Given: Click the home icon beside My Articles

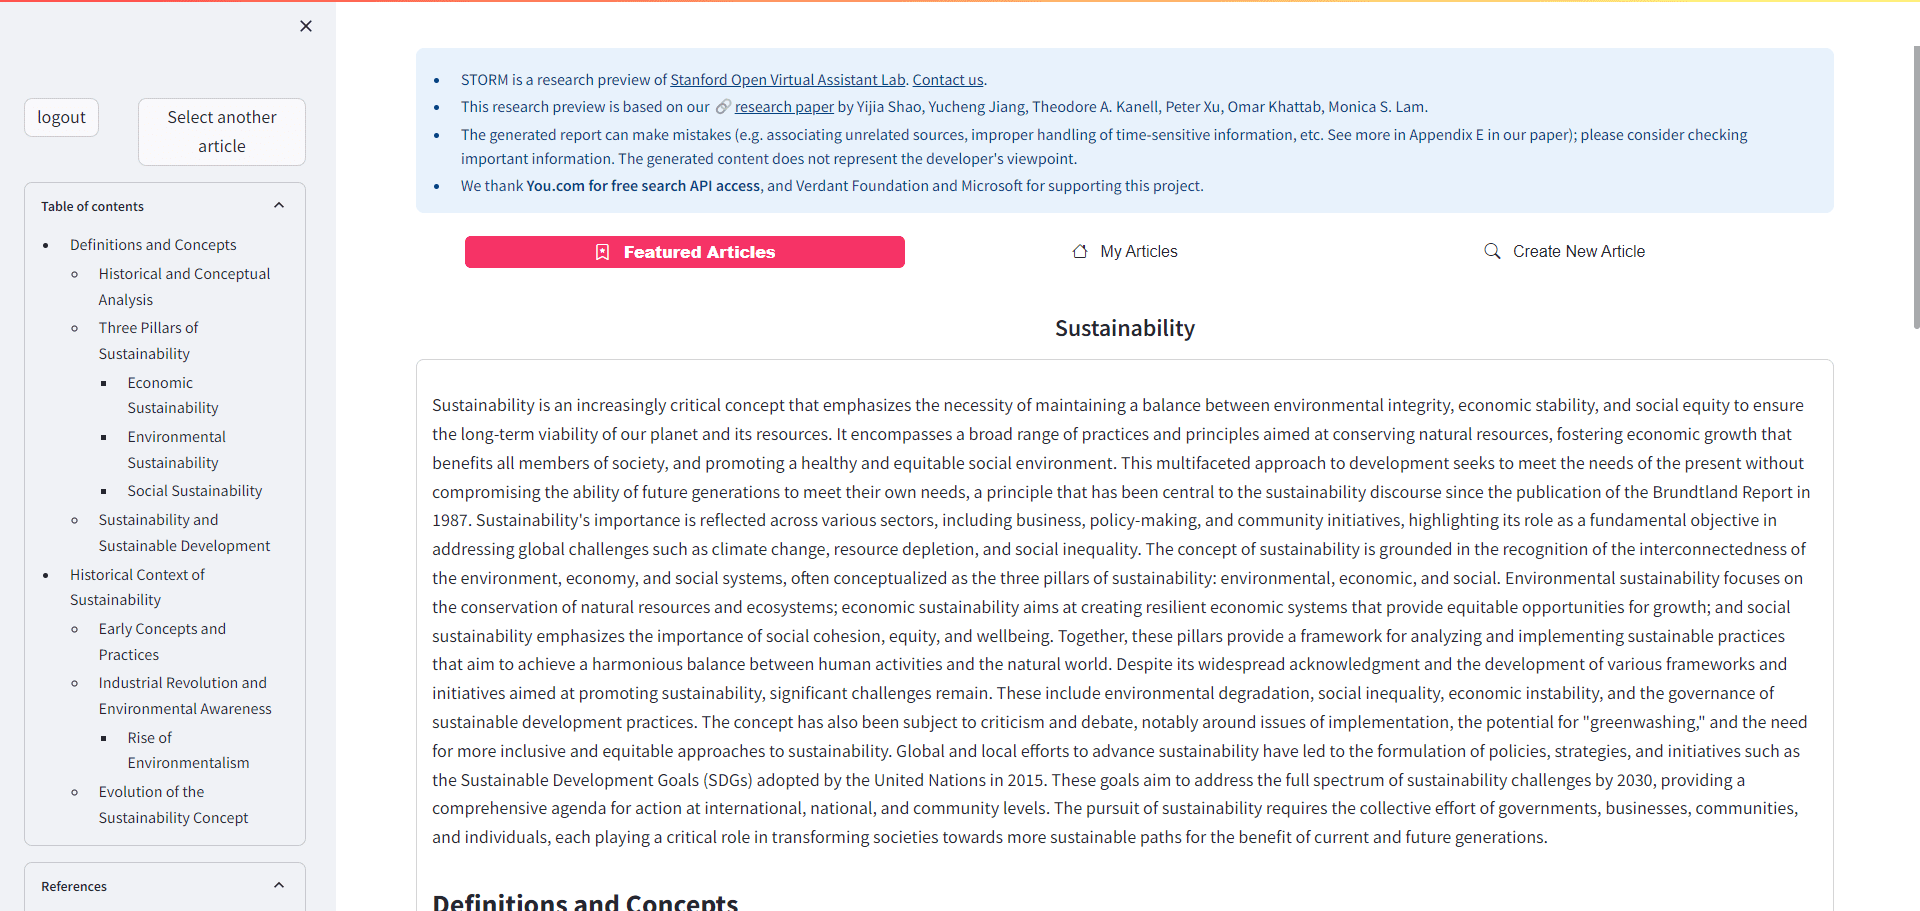Looking at the screenshot, I should pyautogui.click(x=1080, y=252).
